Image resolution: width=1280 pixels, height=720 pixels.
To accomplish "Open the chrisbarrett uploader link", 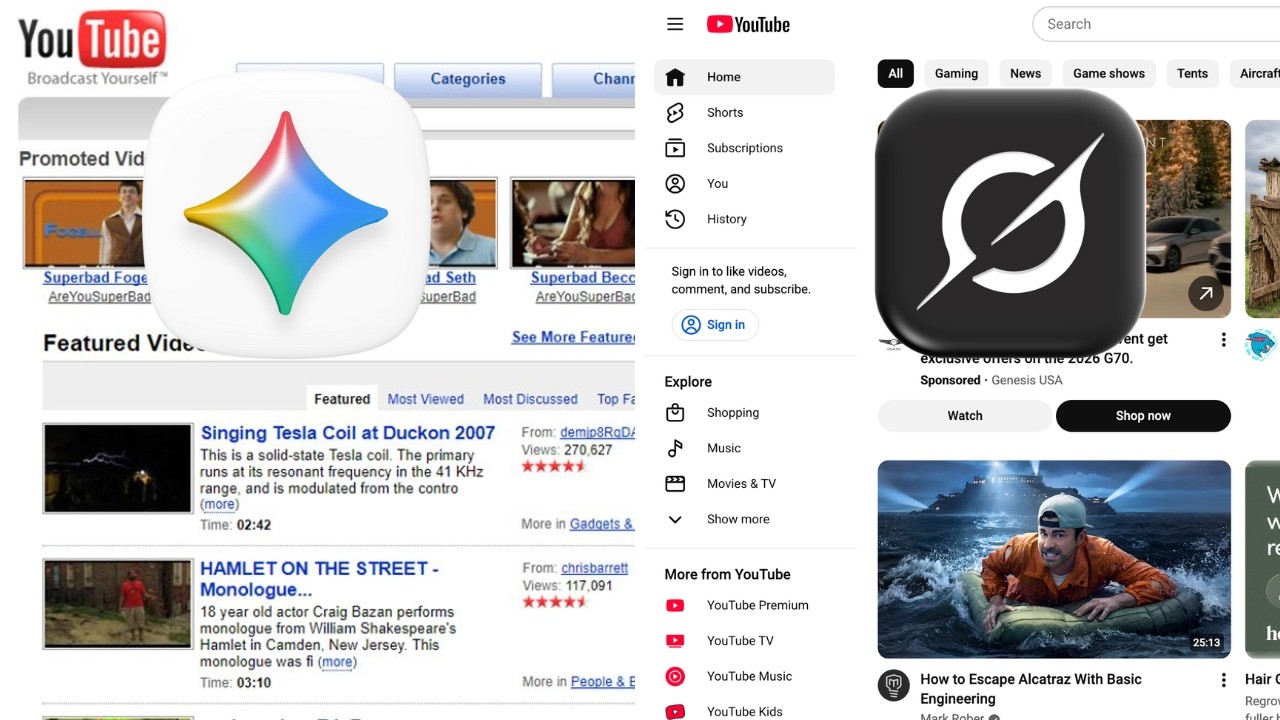I will (x=594, y=568).
